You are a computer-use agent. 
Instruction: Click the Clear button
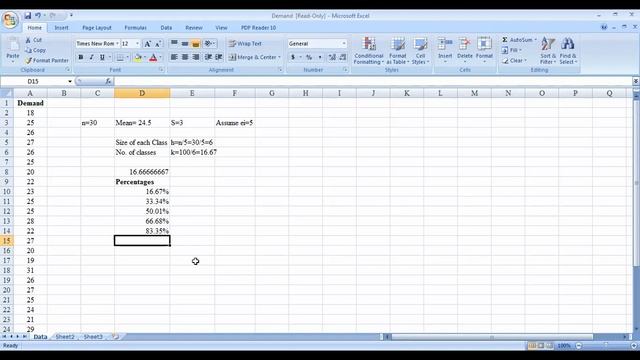[x=514, y=60]
